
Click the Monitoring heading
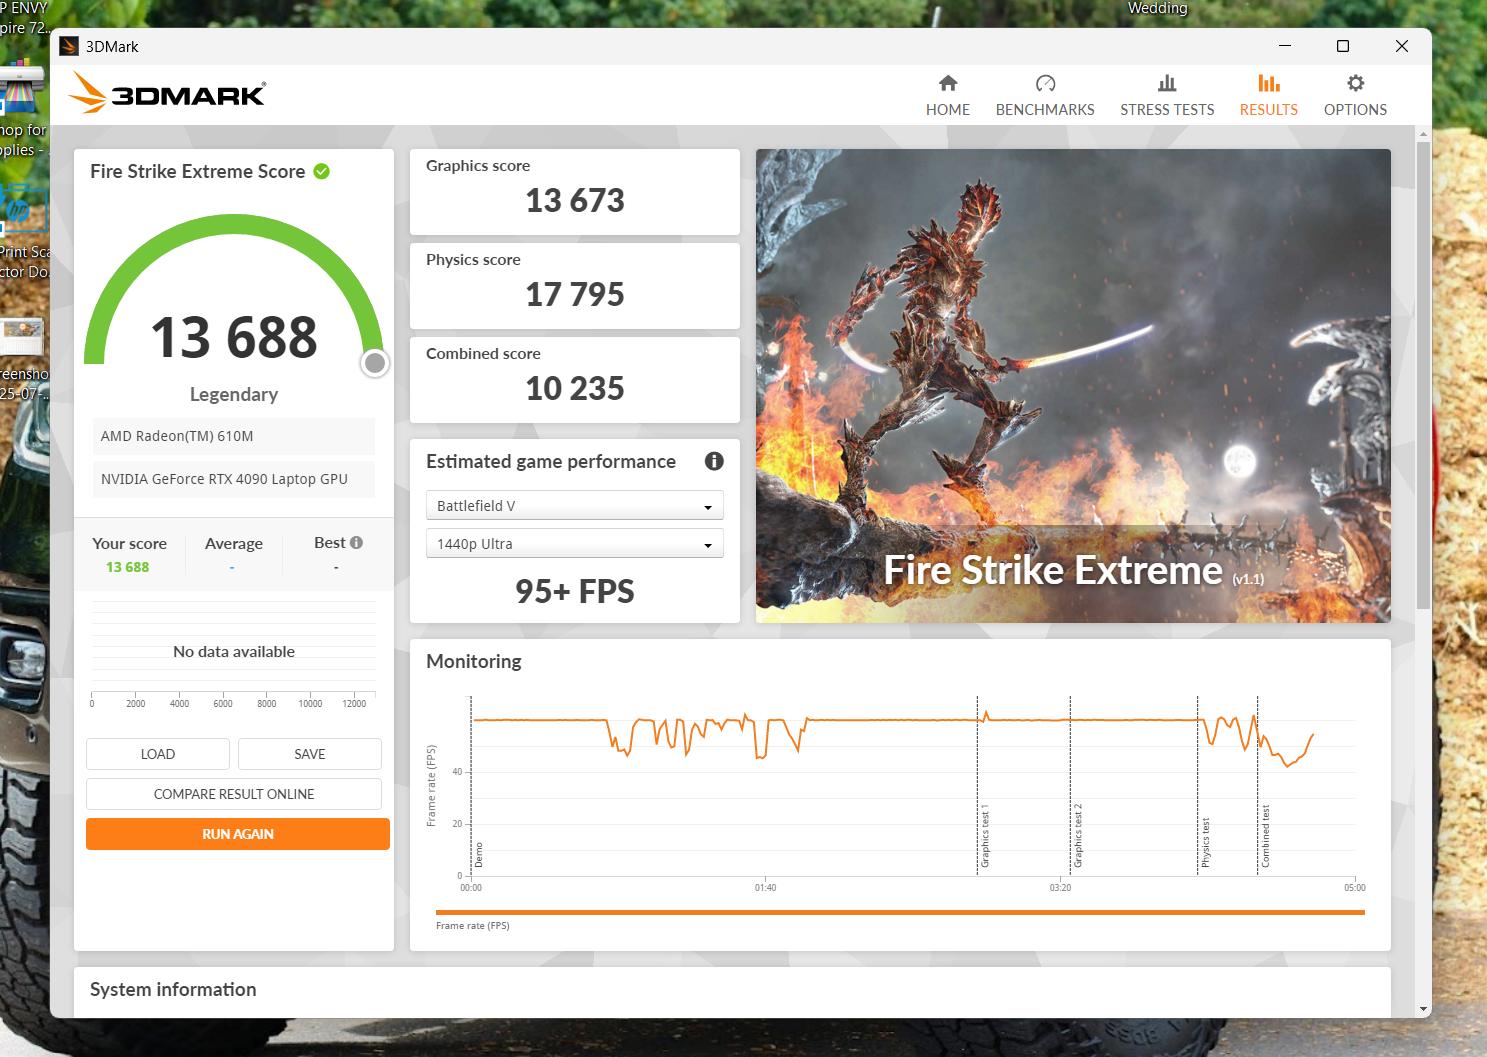coord(474,661)
